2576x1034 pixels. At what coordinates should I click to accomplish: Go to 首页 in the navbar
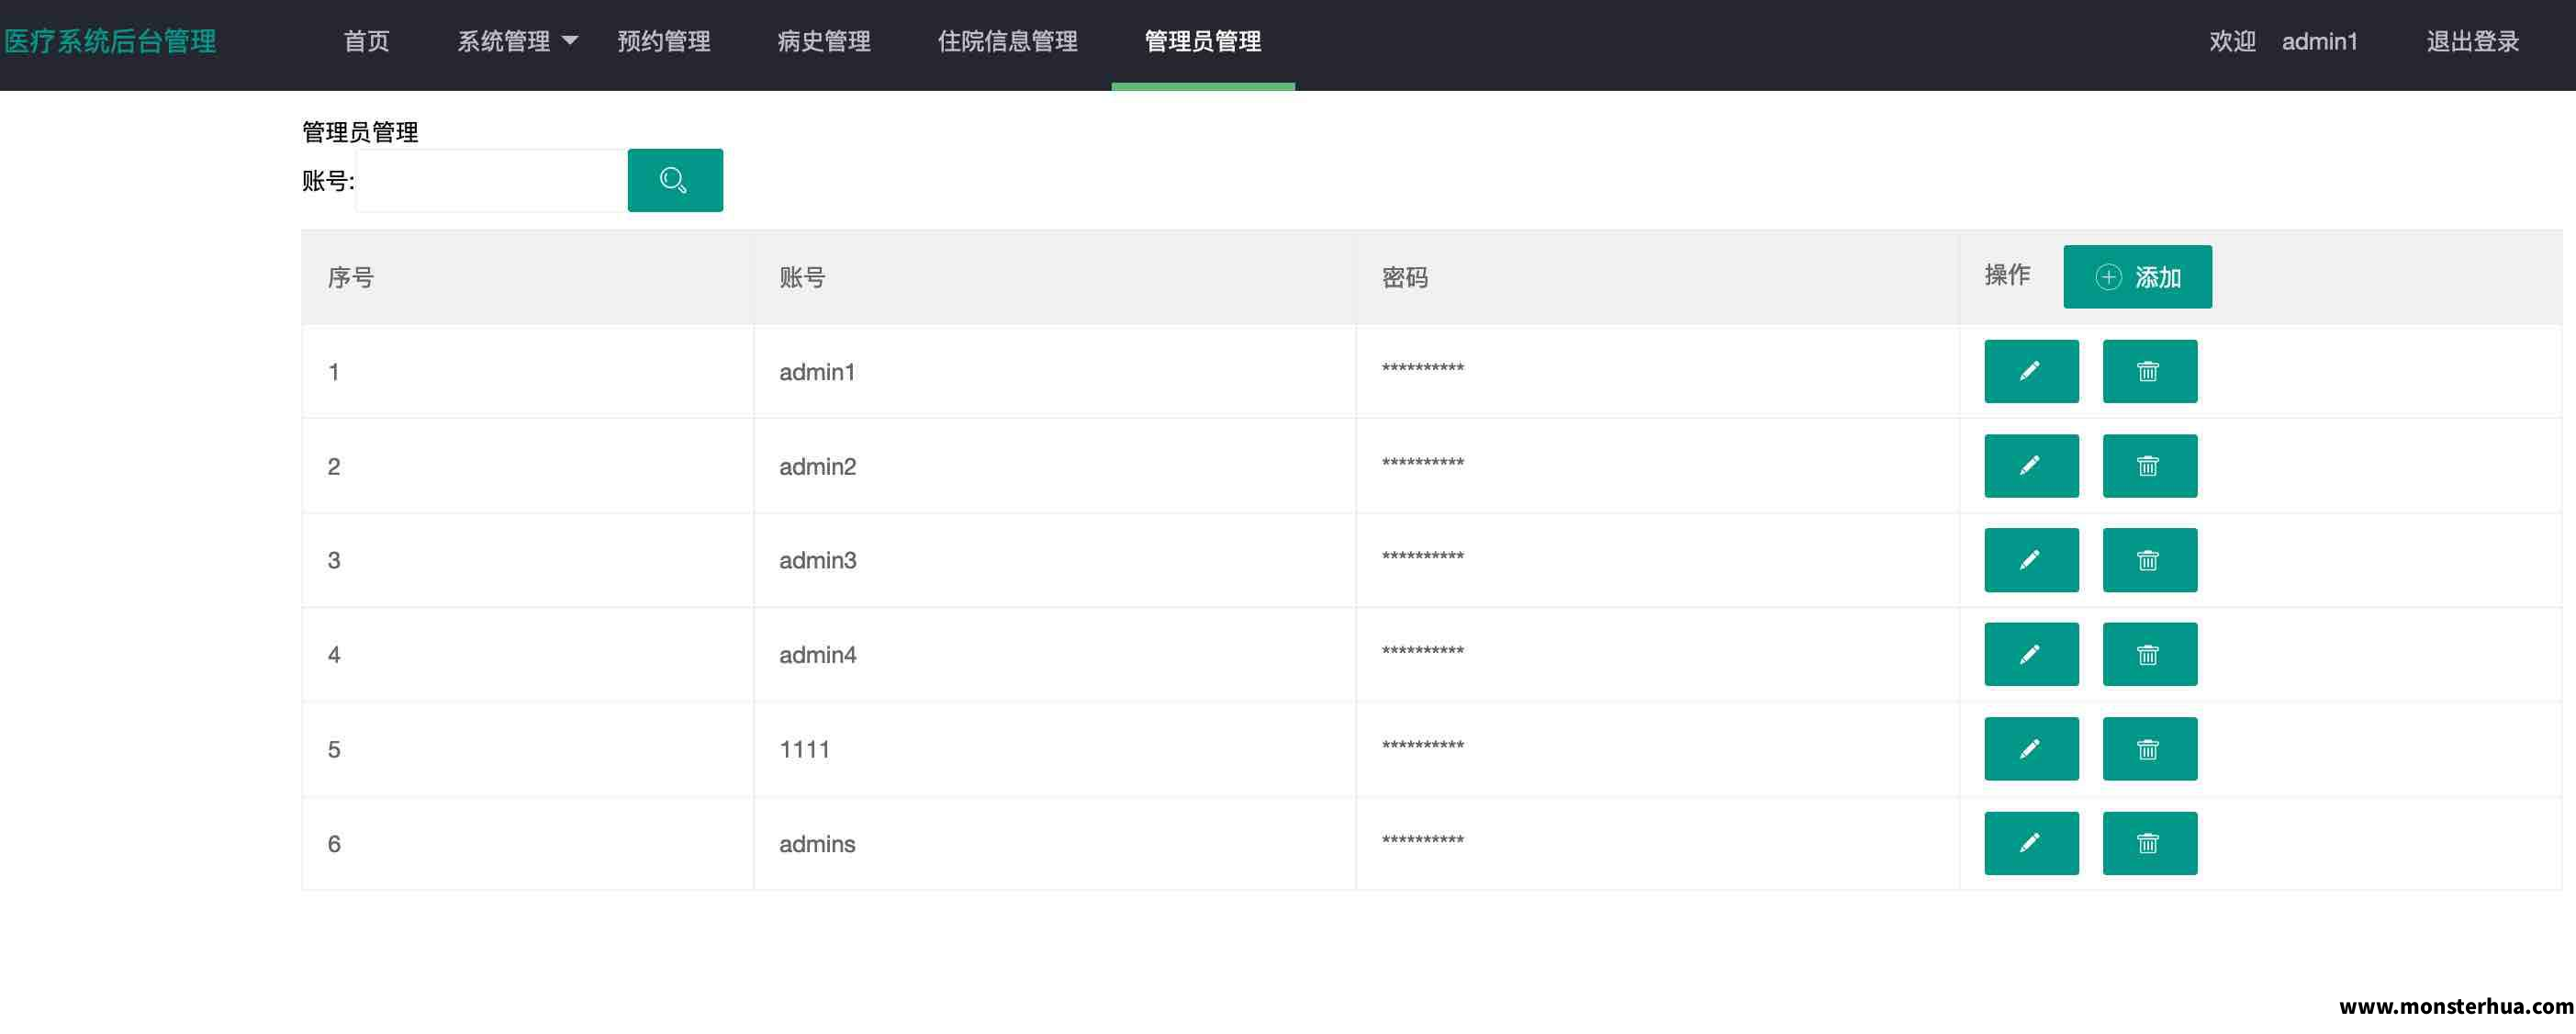(x=366, y=41)
